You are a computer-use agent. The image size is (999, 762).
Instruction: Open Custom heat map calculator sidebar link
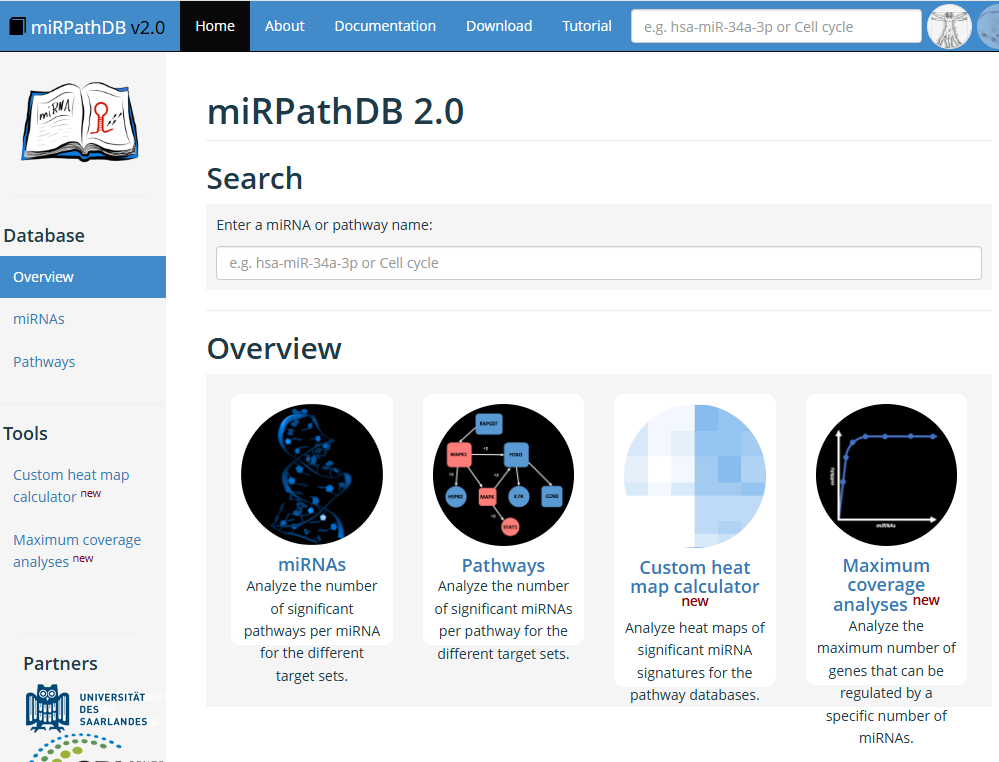(71, 485)
